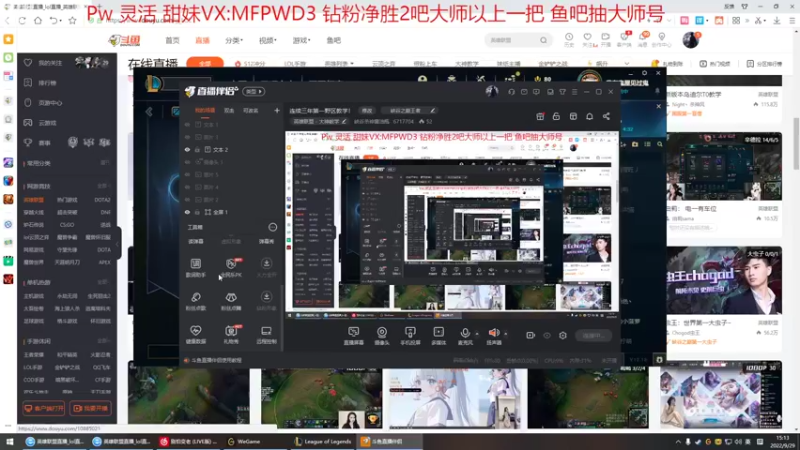
Task: Click the Douyu search box
Action: tap(518, 40)
